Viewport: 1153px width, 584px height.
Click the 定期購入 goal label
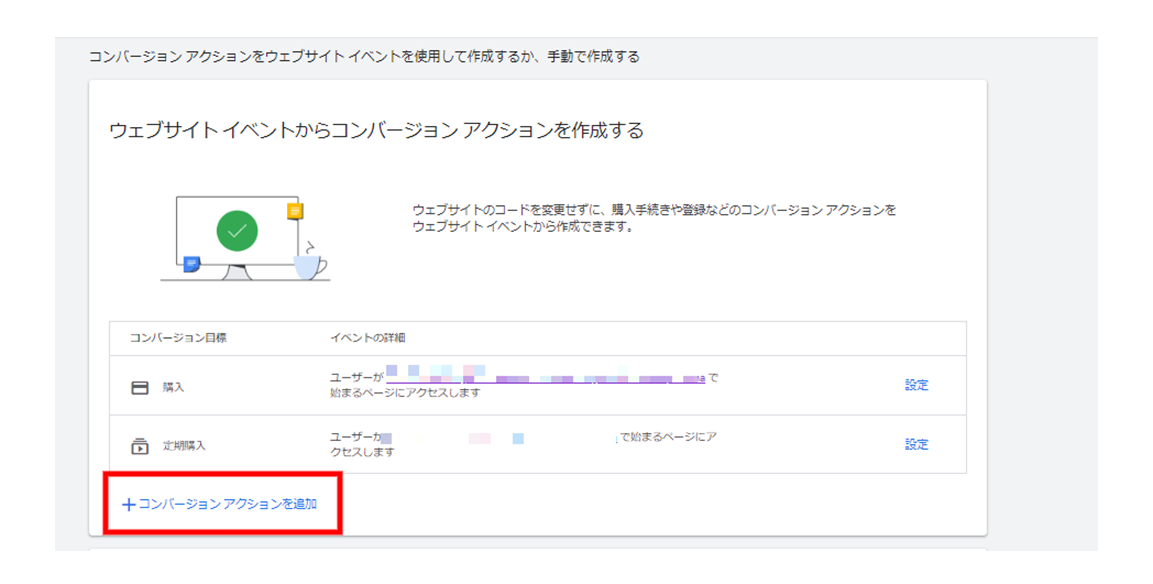click(184, 446)
